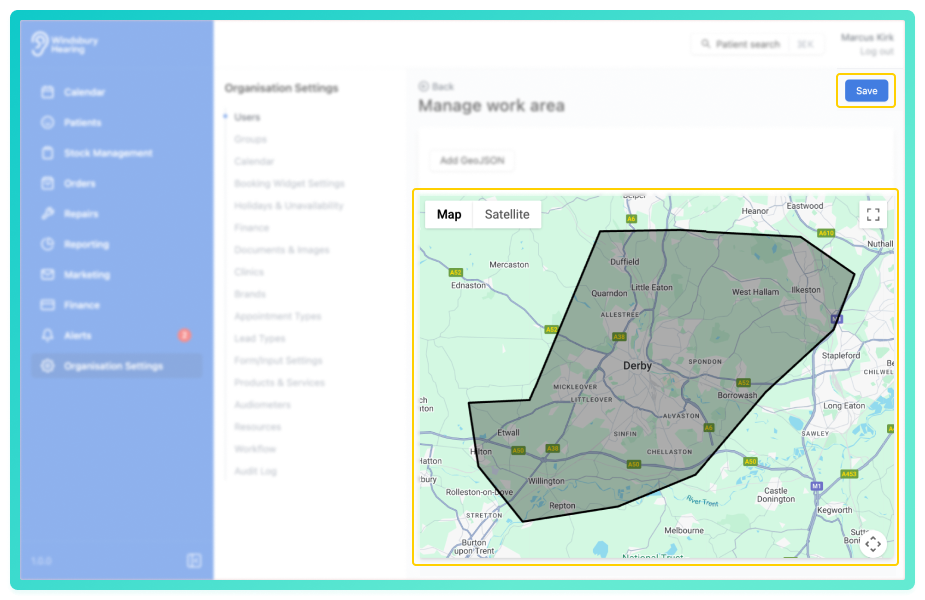Viewport: 925px width, 600px height.
Task: Switch to Satellite view tab
Action: click(x=507, y=214)
